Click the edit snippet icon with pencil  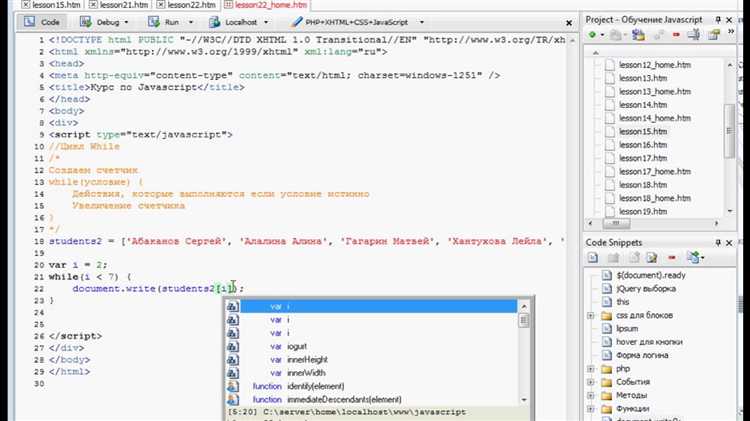click(x=651, y=258)
